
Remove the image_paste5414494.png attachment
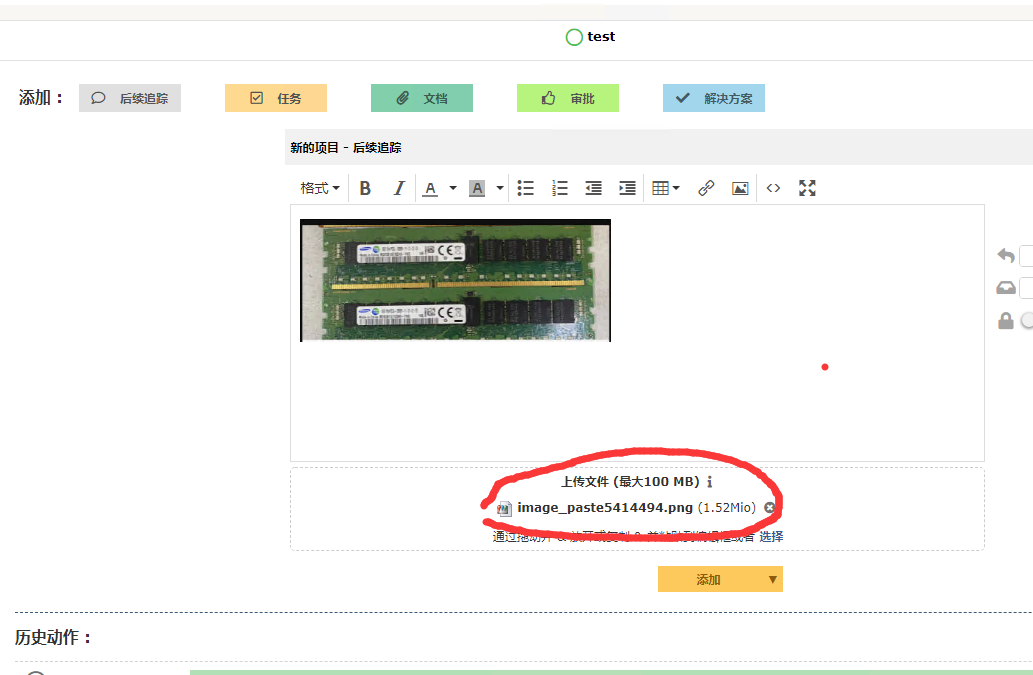pos(769,507)
